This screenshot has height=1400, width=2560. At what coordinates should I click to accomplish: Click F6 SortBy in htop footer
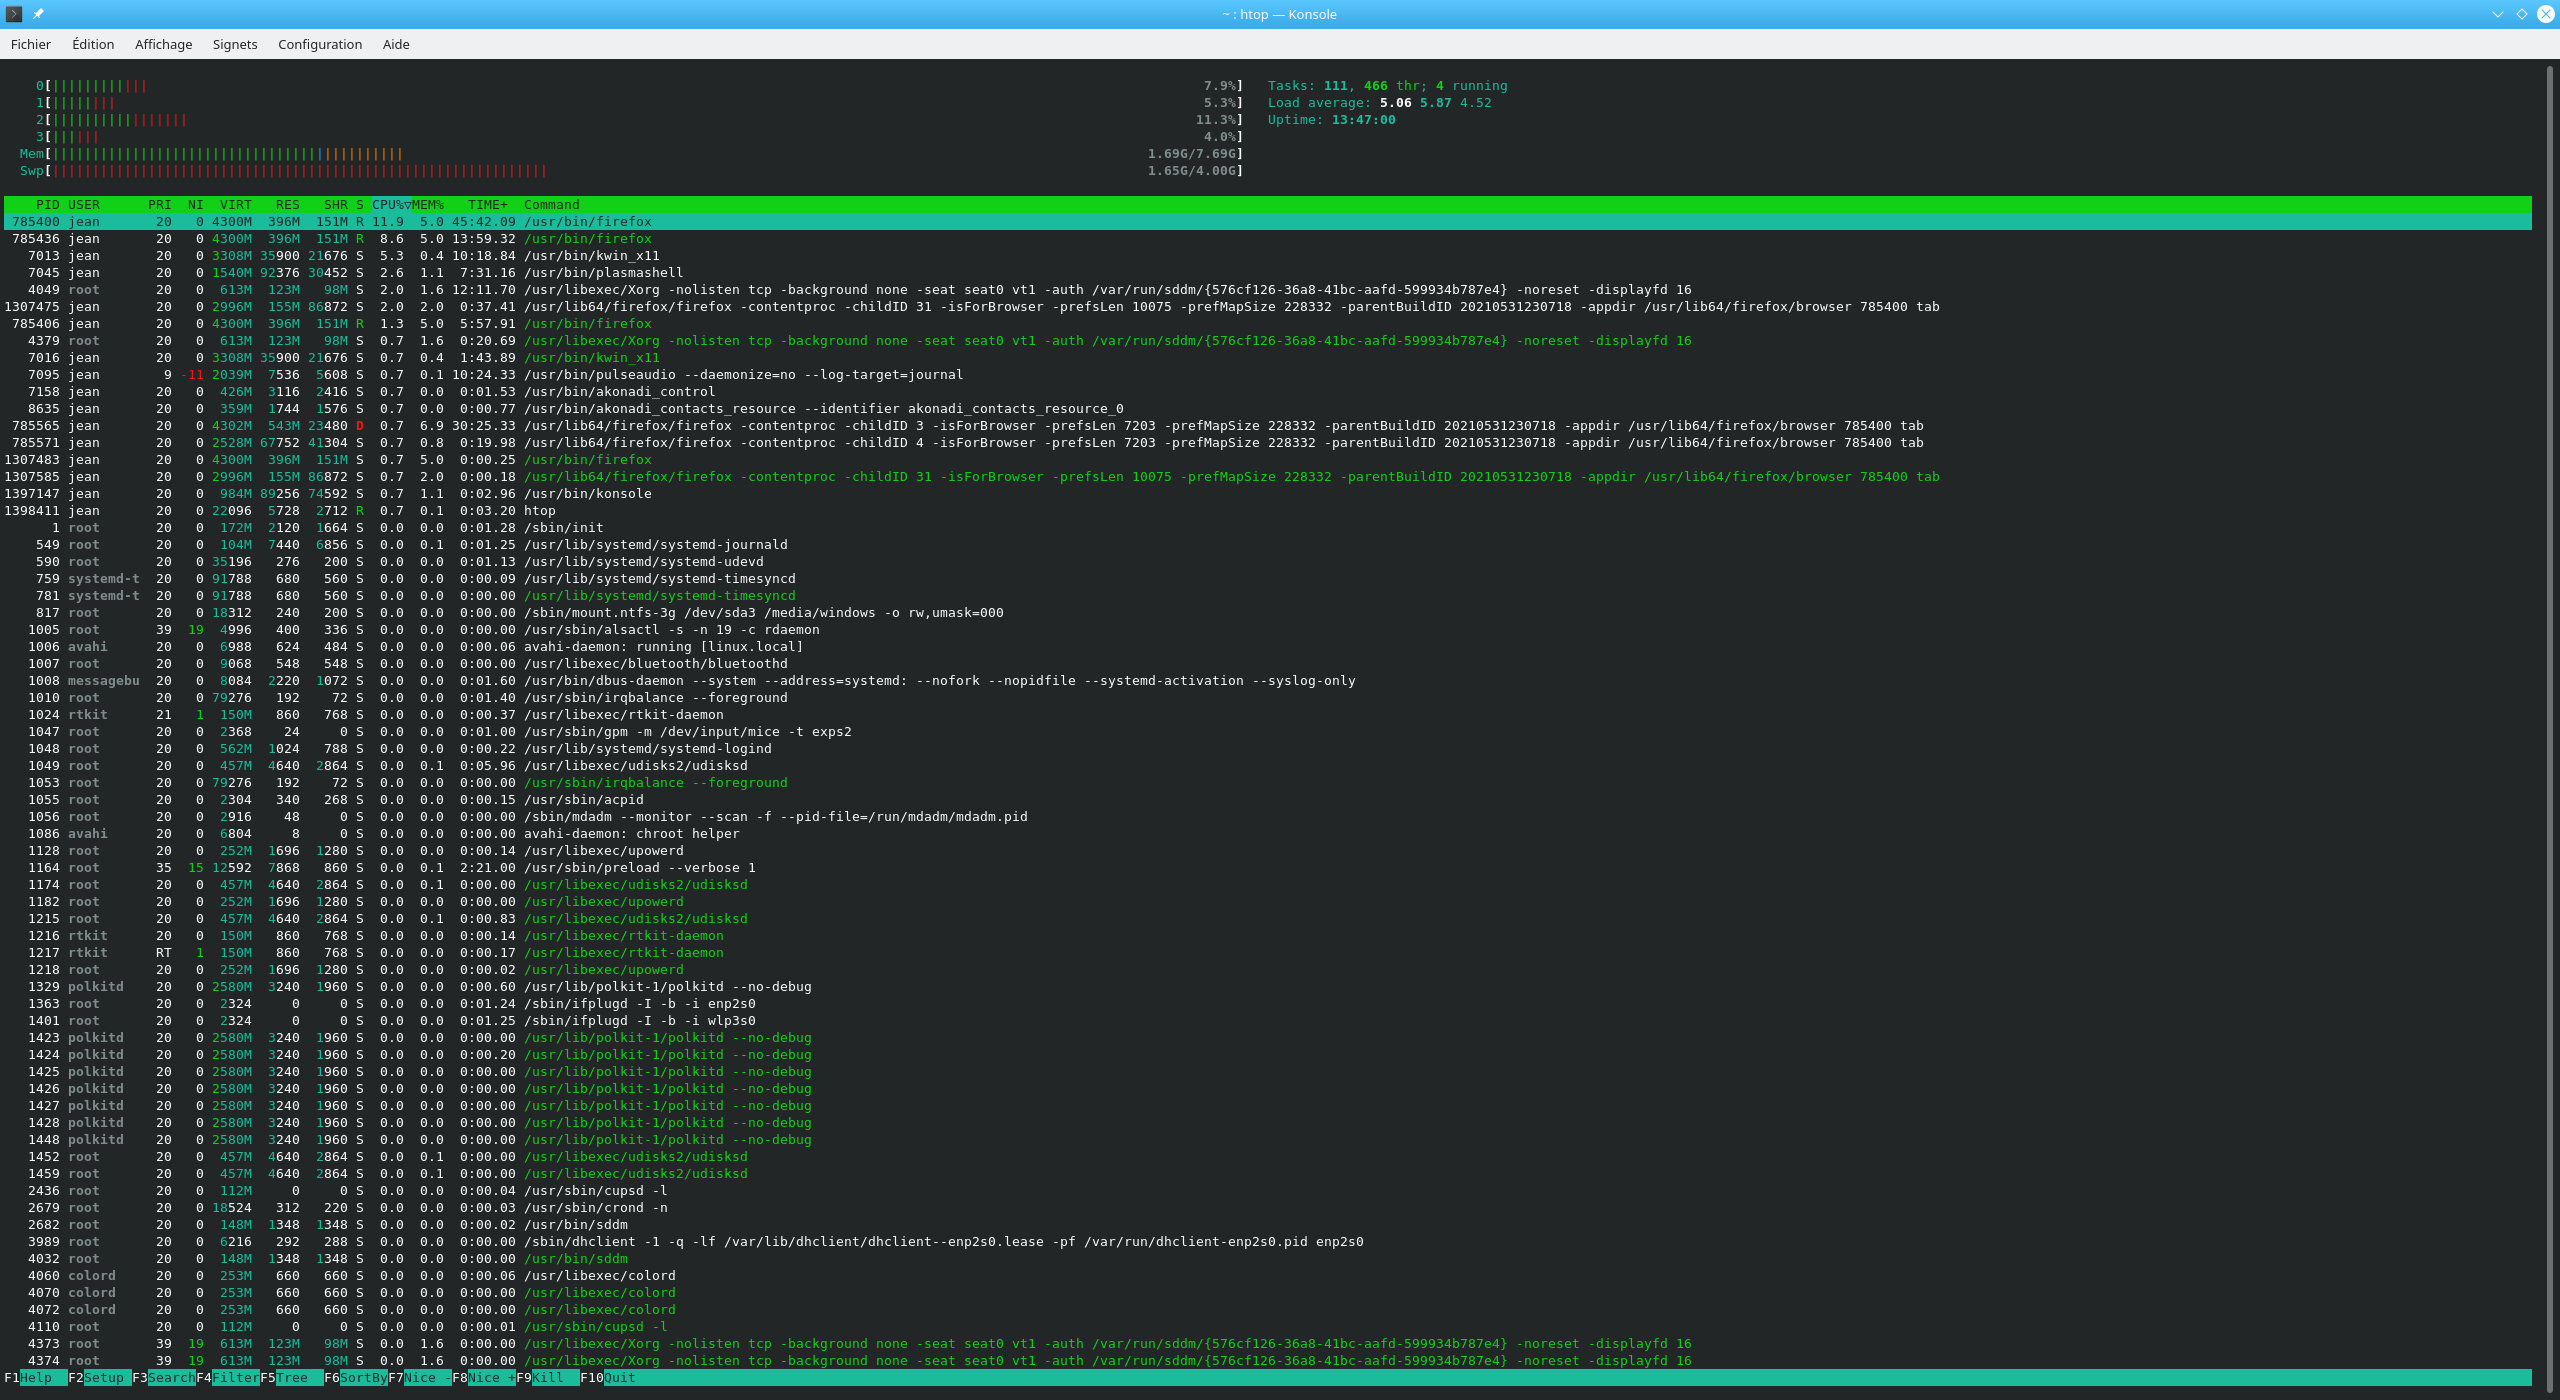pyautogui.click(x=356, y=1378)
